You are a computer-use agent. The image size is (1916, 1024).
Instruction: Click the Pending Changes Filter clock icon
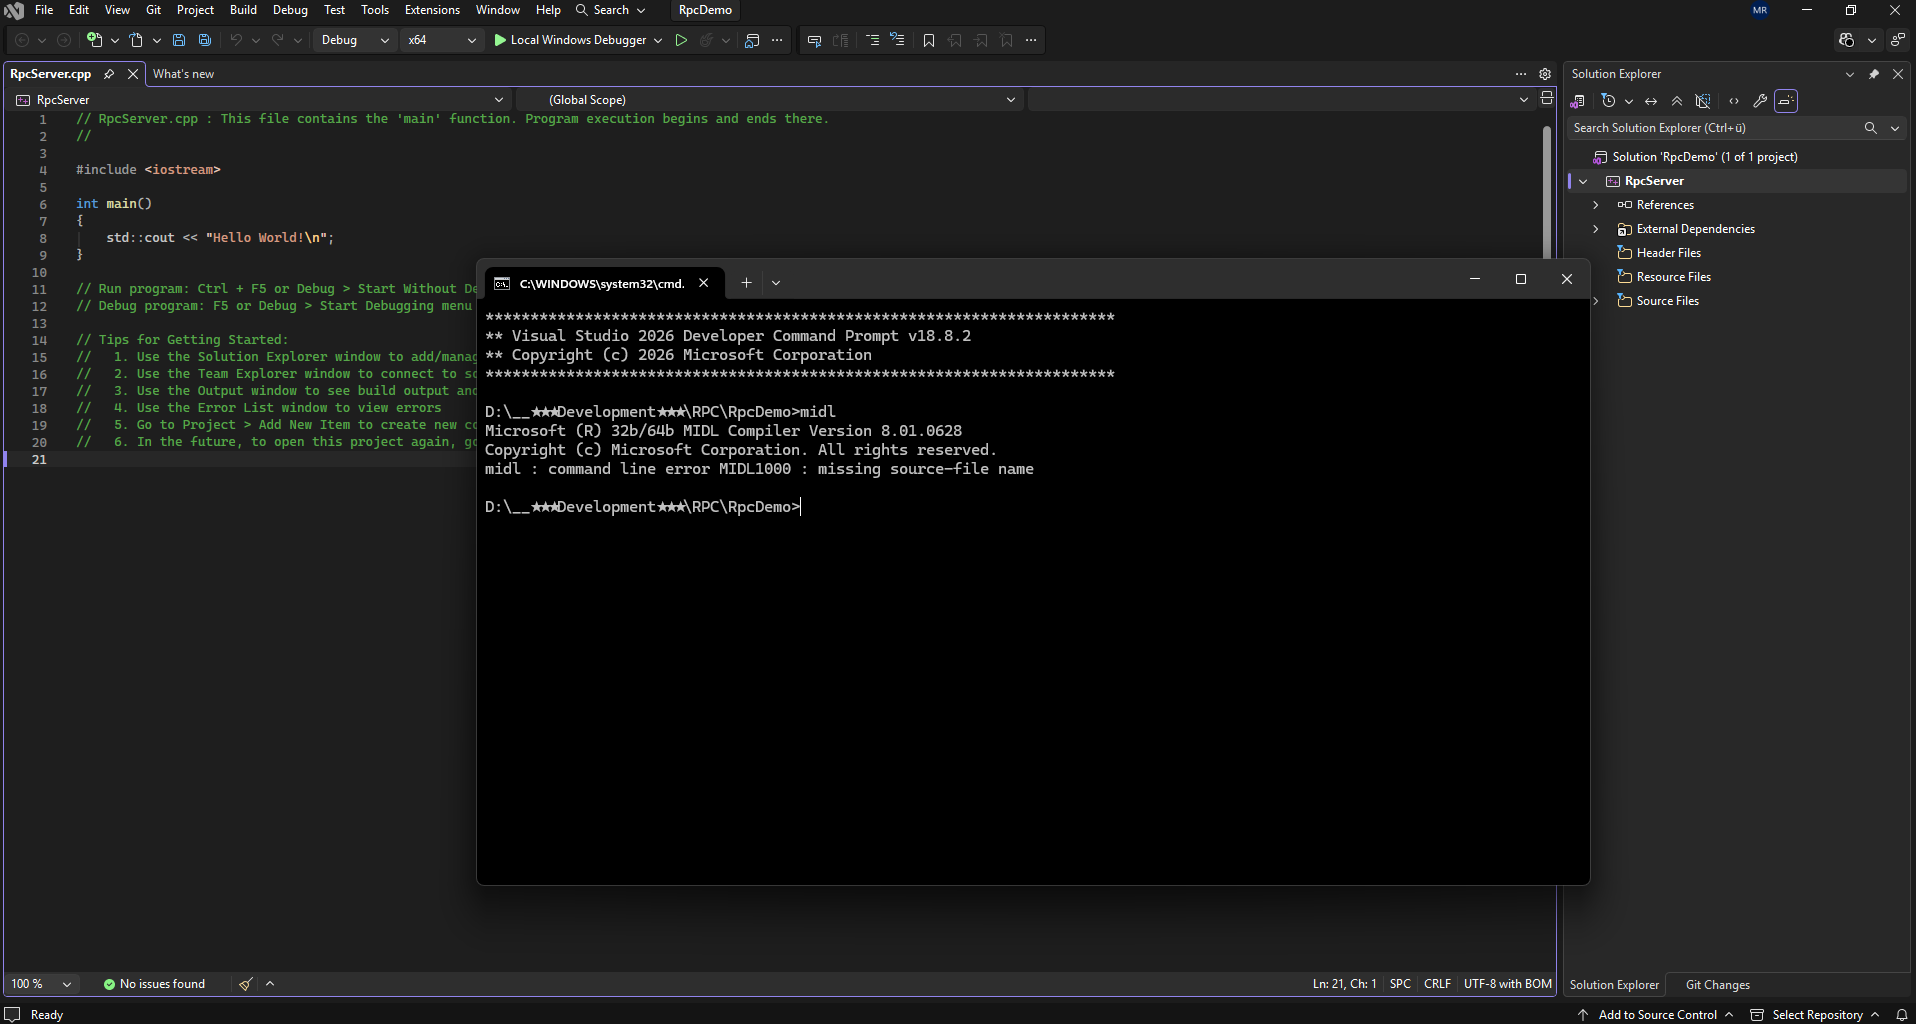tap(1608, 101)
